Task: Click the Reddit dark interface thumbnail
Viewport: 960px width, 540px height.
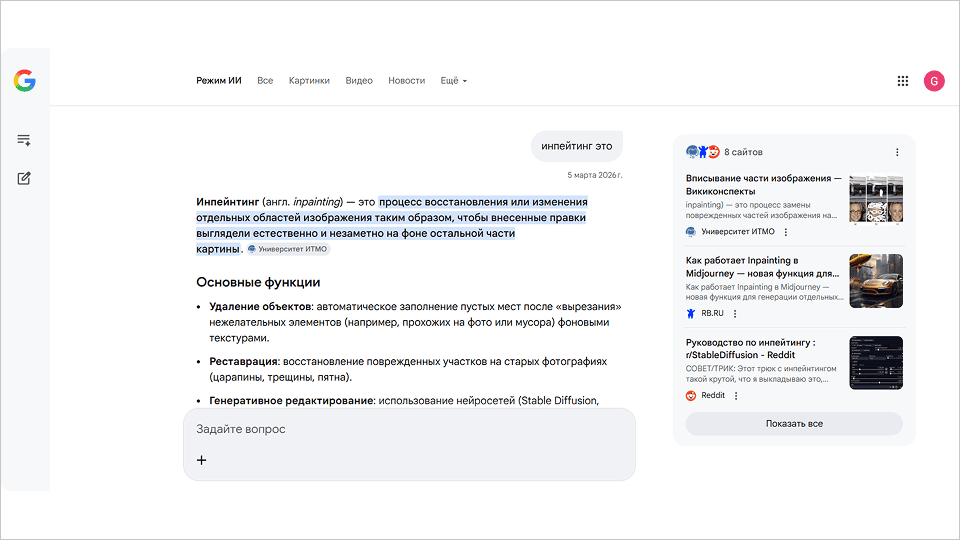Action: pos(876,362)
